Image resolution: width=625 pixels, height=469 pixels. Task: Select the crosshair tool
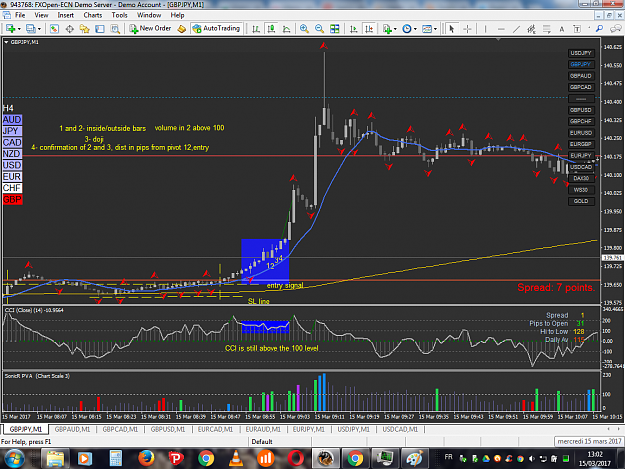tap(467, 29)
